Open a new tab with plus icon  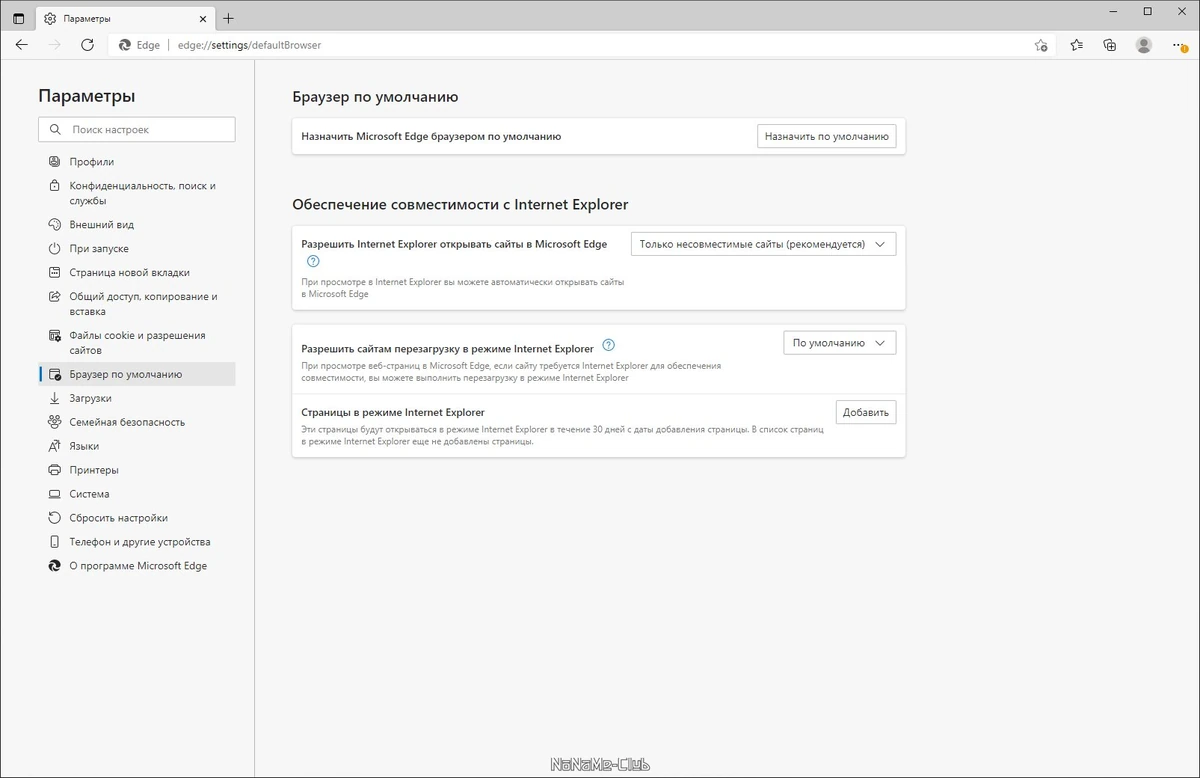[229, 18]
